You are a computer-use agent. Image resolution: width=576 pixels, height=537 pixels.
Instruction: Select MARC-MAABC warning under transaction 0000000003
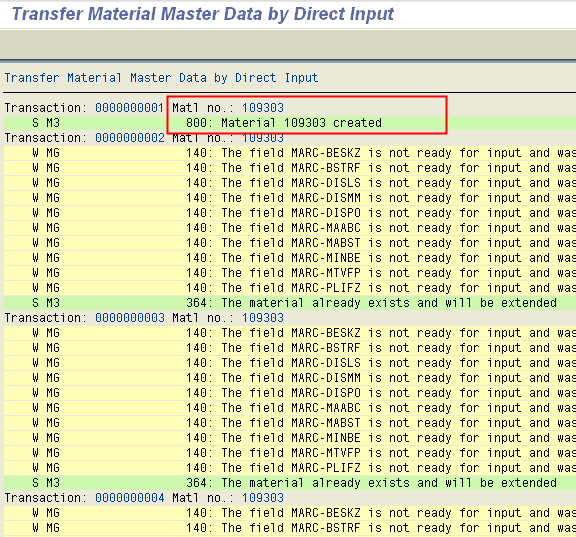point(290,408)
